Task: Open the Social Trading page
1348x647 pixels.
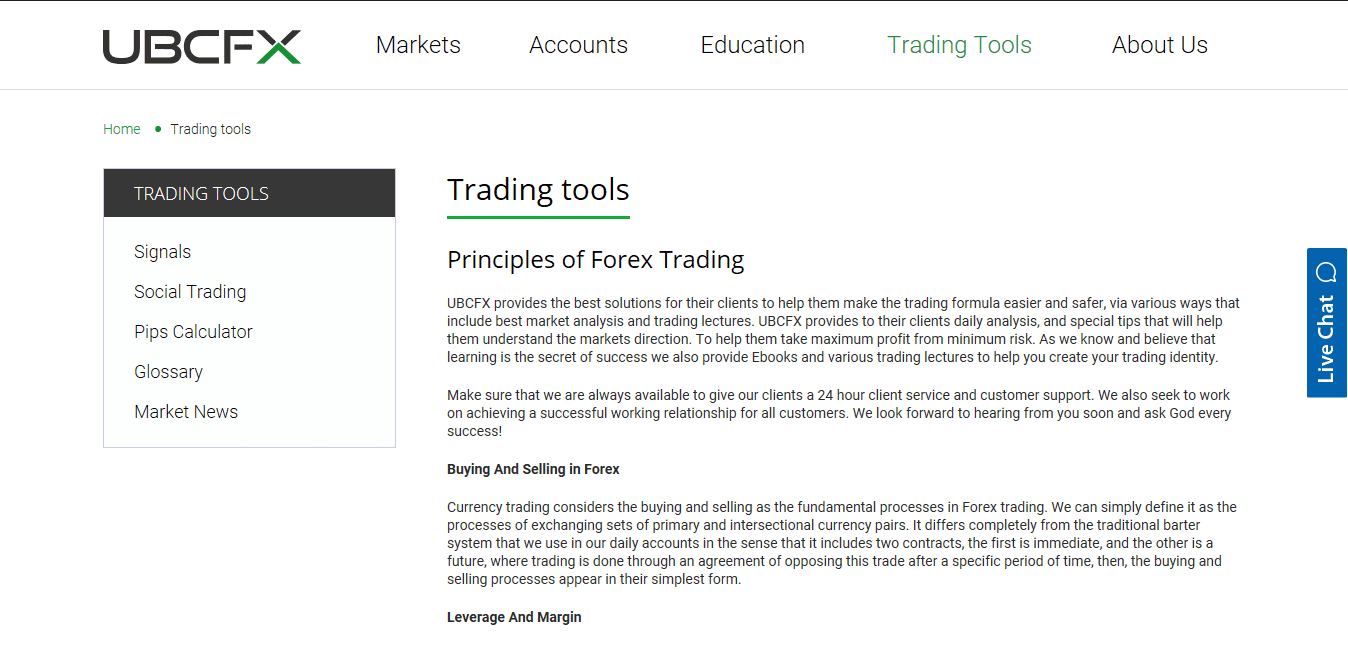Action: [190, 291]
